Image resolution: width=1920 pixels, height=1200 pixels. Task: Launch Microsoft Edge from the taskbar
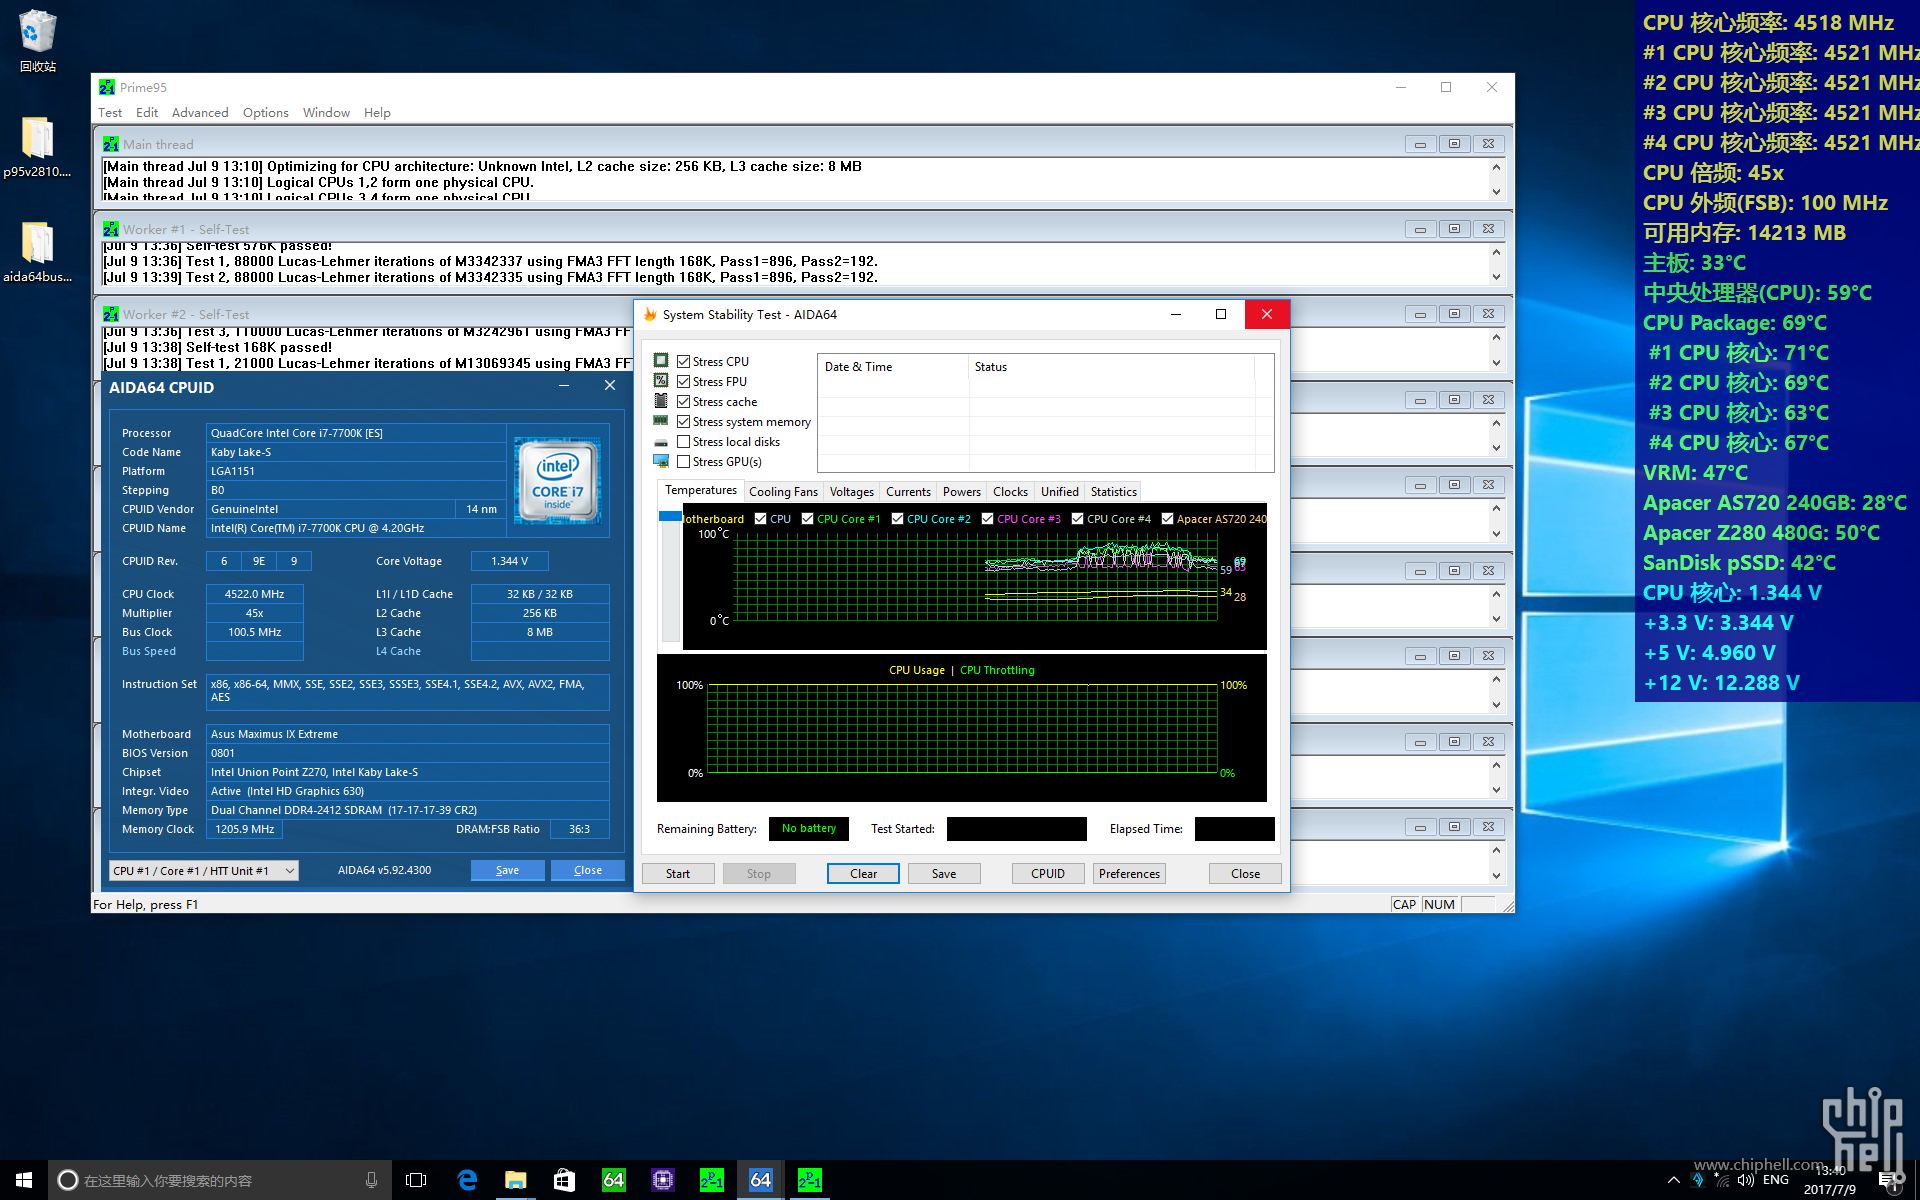click(467, 1180)
